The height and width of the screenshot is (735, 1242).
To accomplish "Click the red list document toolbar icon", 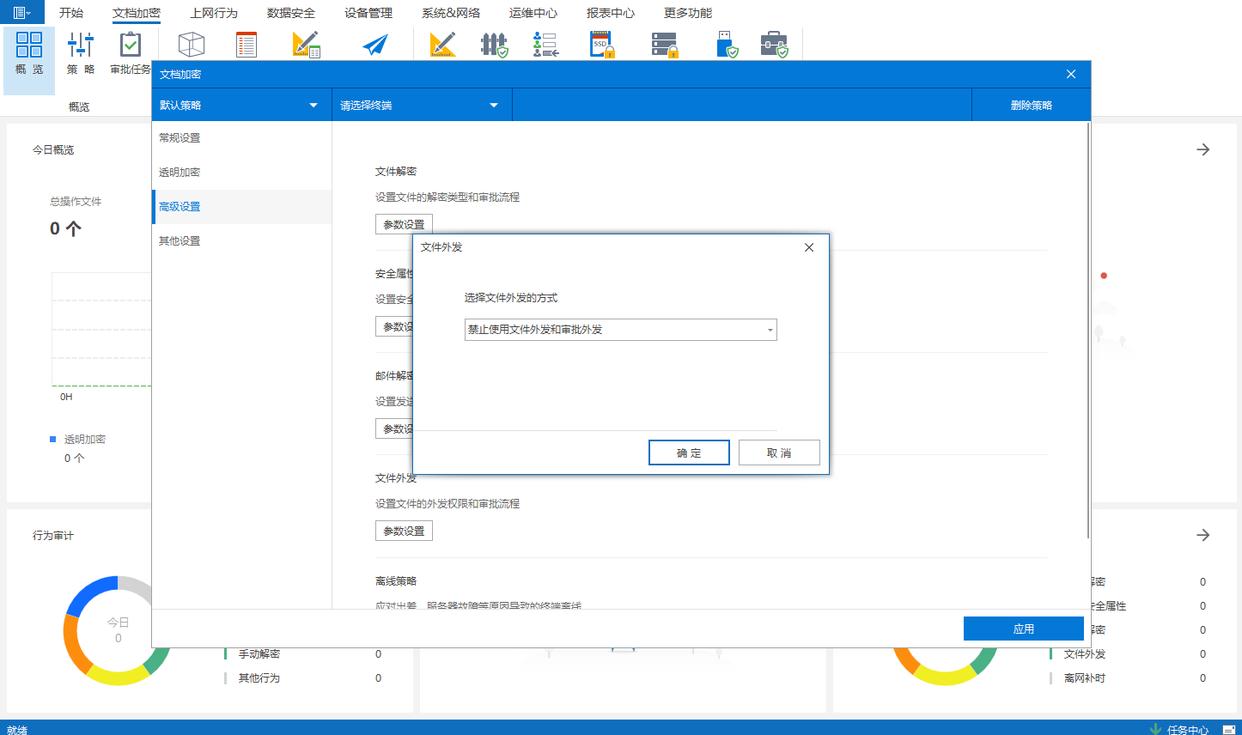I will coord(246,44).
